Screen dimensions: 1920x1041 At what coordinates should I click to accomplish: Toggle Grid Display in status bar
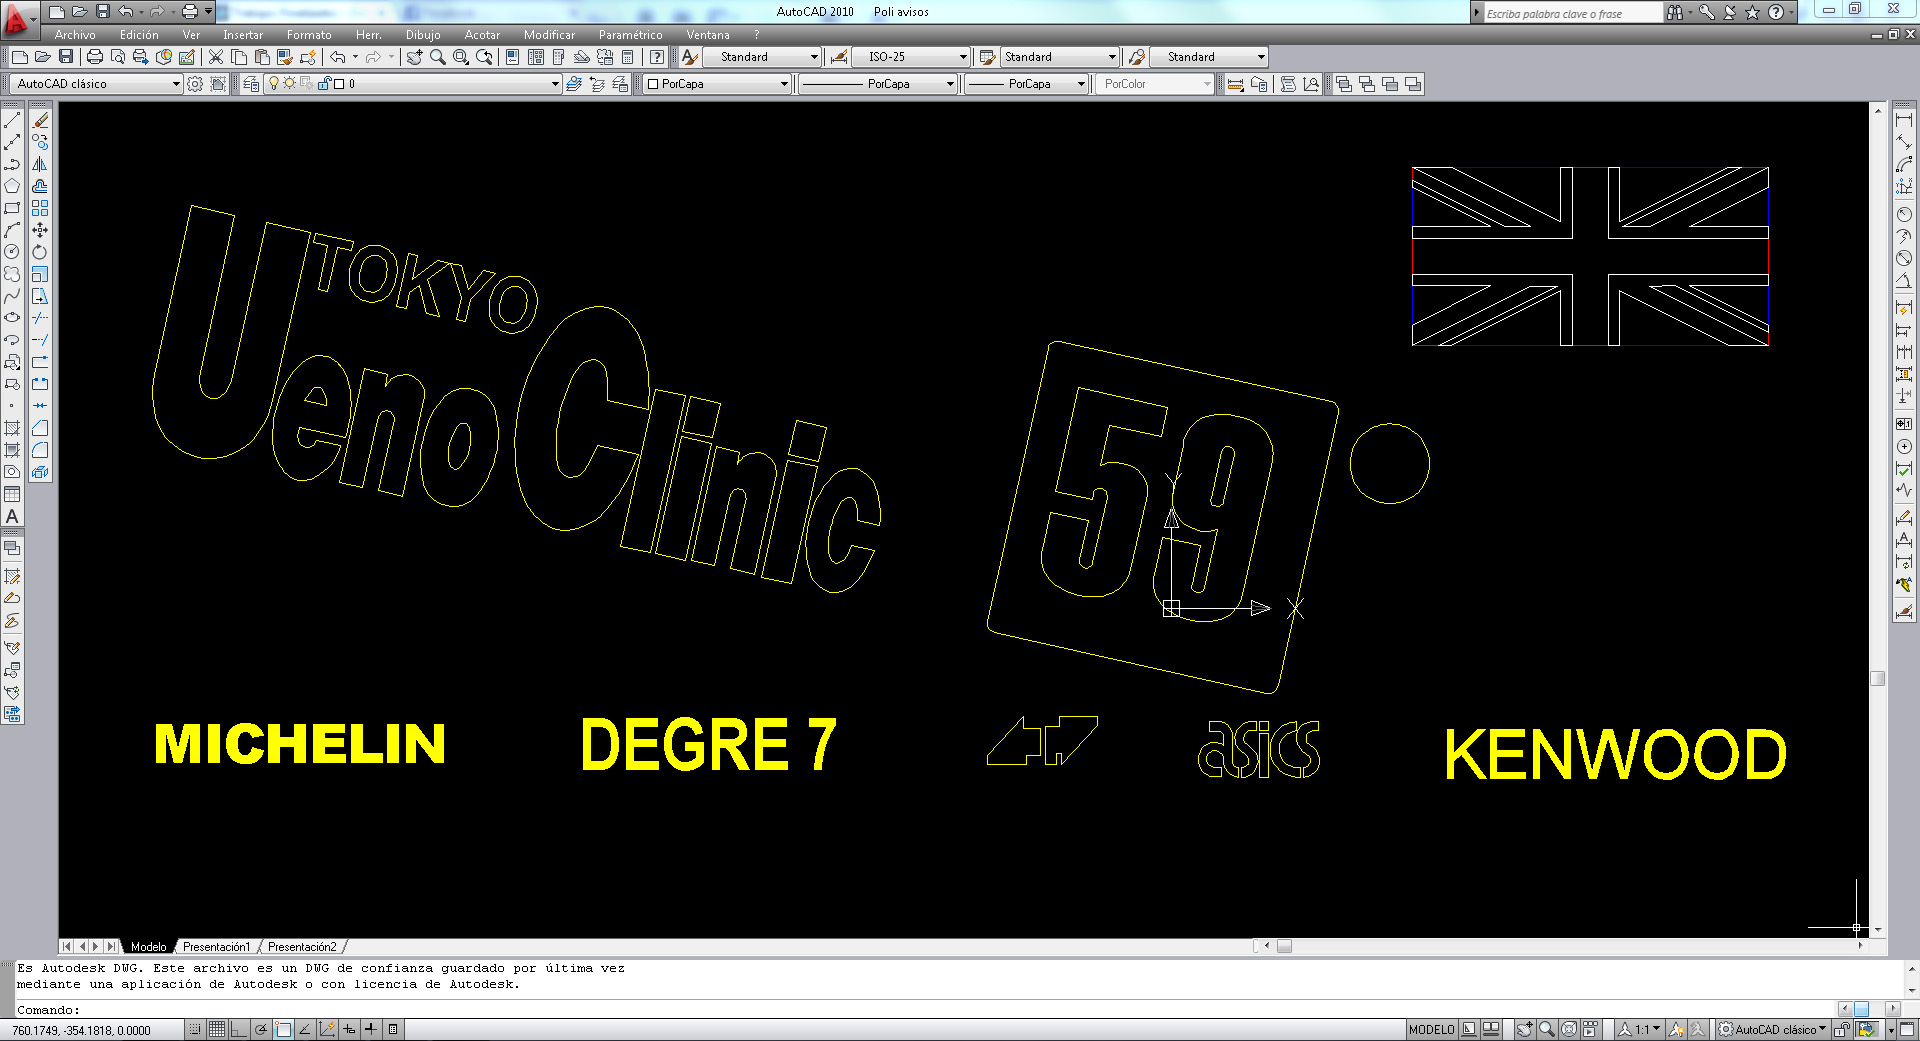[217, 1029]
